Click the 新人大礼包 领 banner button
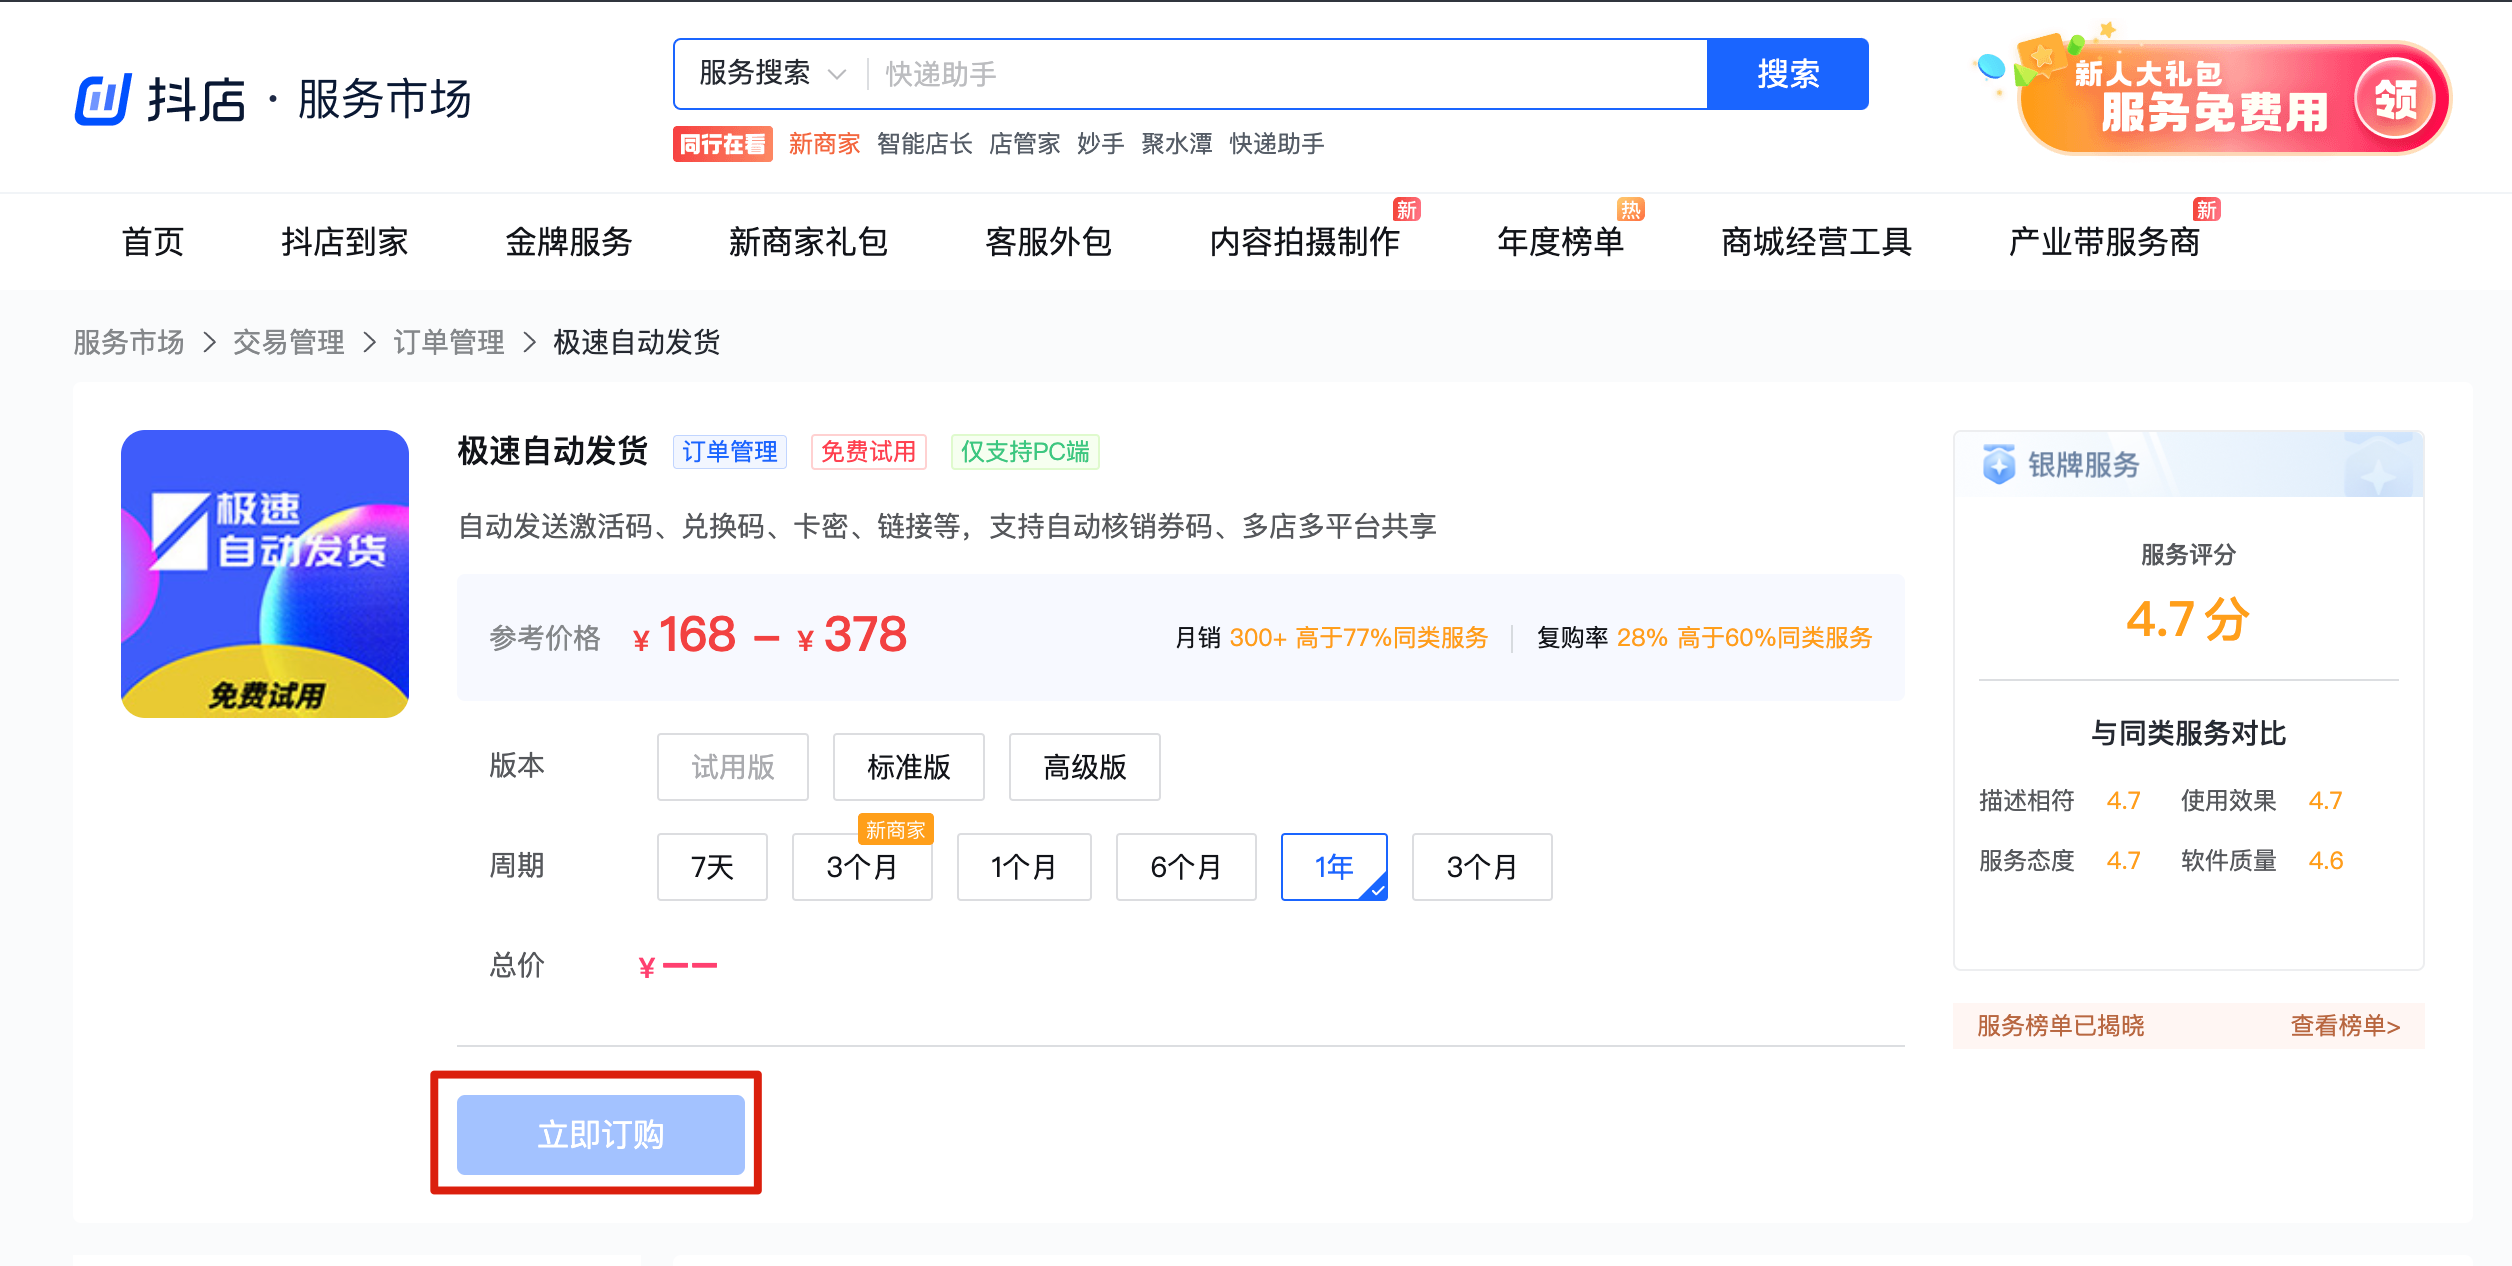Image resolution: width=2512 pixels, height=1266 pixels. (x=2395, y=100)
